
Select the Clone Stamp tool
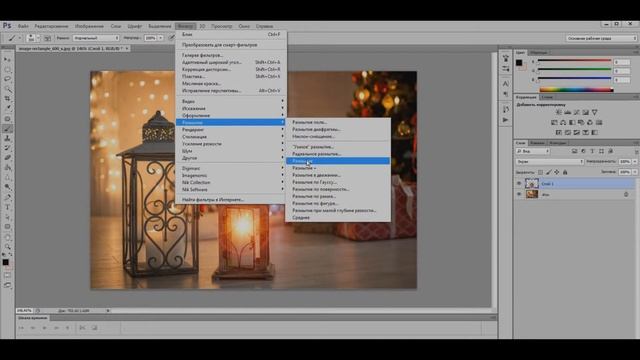click(x=7, y=138)
